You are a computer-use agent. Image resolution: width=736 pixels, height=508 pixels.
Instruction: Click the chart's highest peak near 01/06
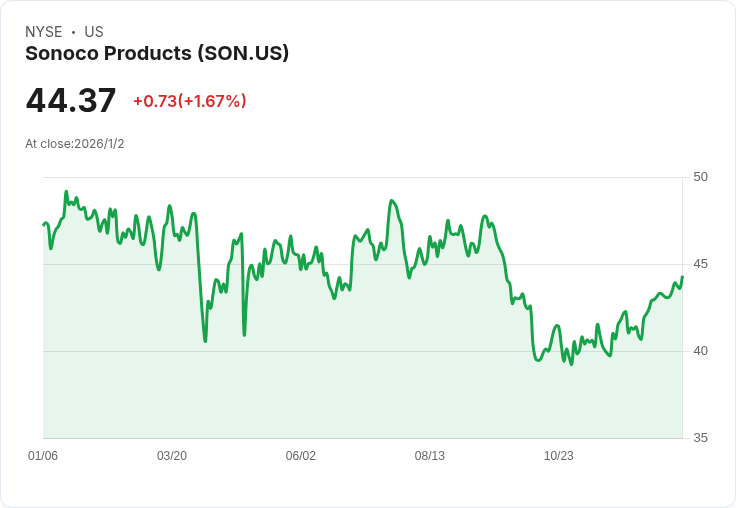[x=66, y=192]
